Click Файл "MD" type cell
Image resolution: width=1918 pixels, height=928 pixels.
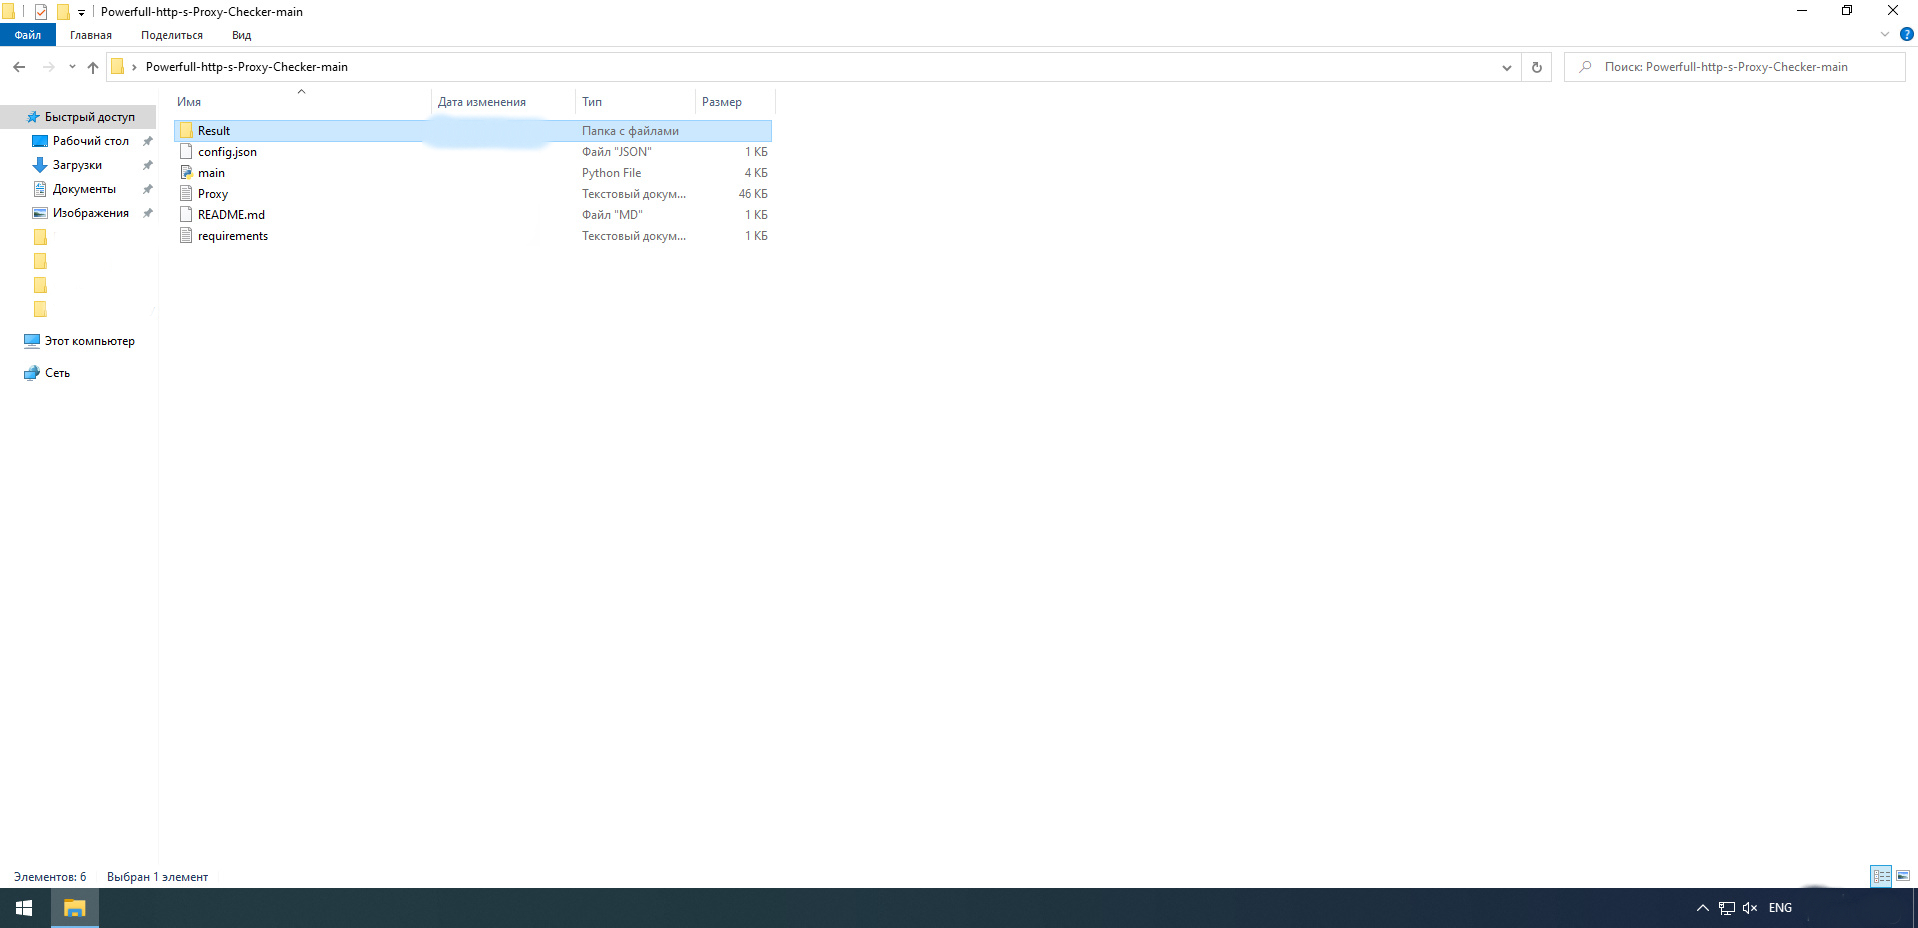click(612, 215)
